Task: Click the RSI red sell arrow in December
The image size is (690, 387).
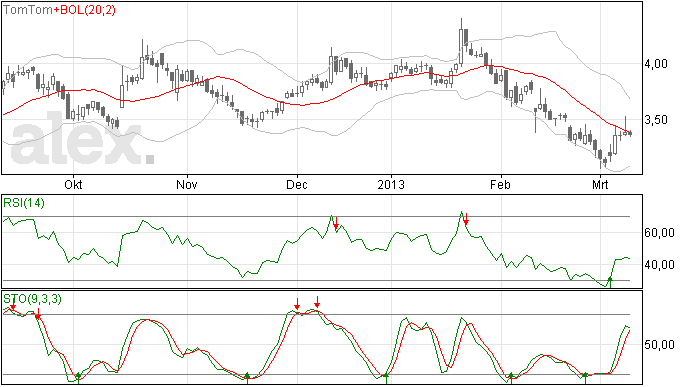Action: (336, 223)
